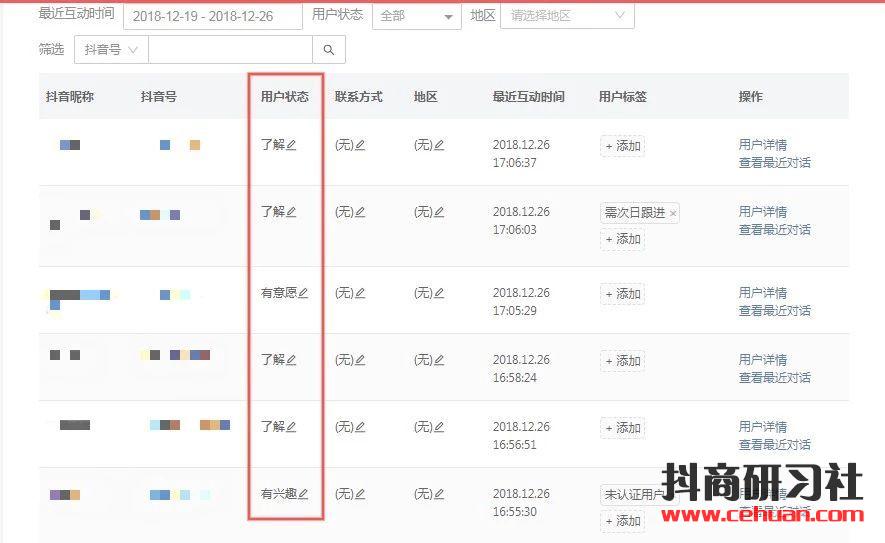Open 用户详情 link in fifth row
Image resolution: width=885 pixels, height=543 pixels.
(762, 427)
